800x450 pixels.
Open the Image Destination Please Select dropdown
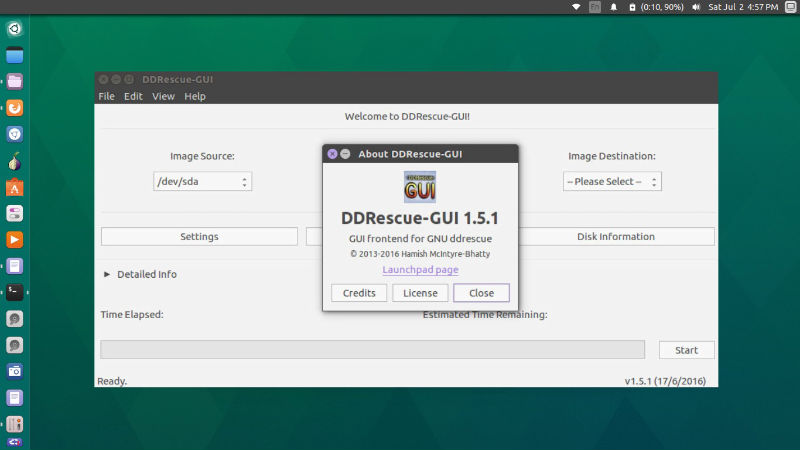612,182
